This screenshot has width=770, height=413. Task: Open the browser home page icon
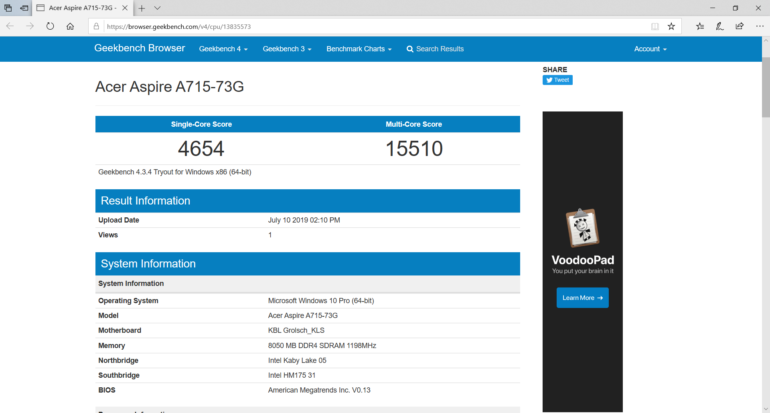coord(70,27)
